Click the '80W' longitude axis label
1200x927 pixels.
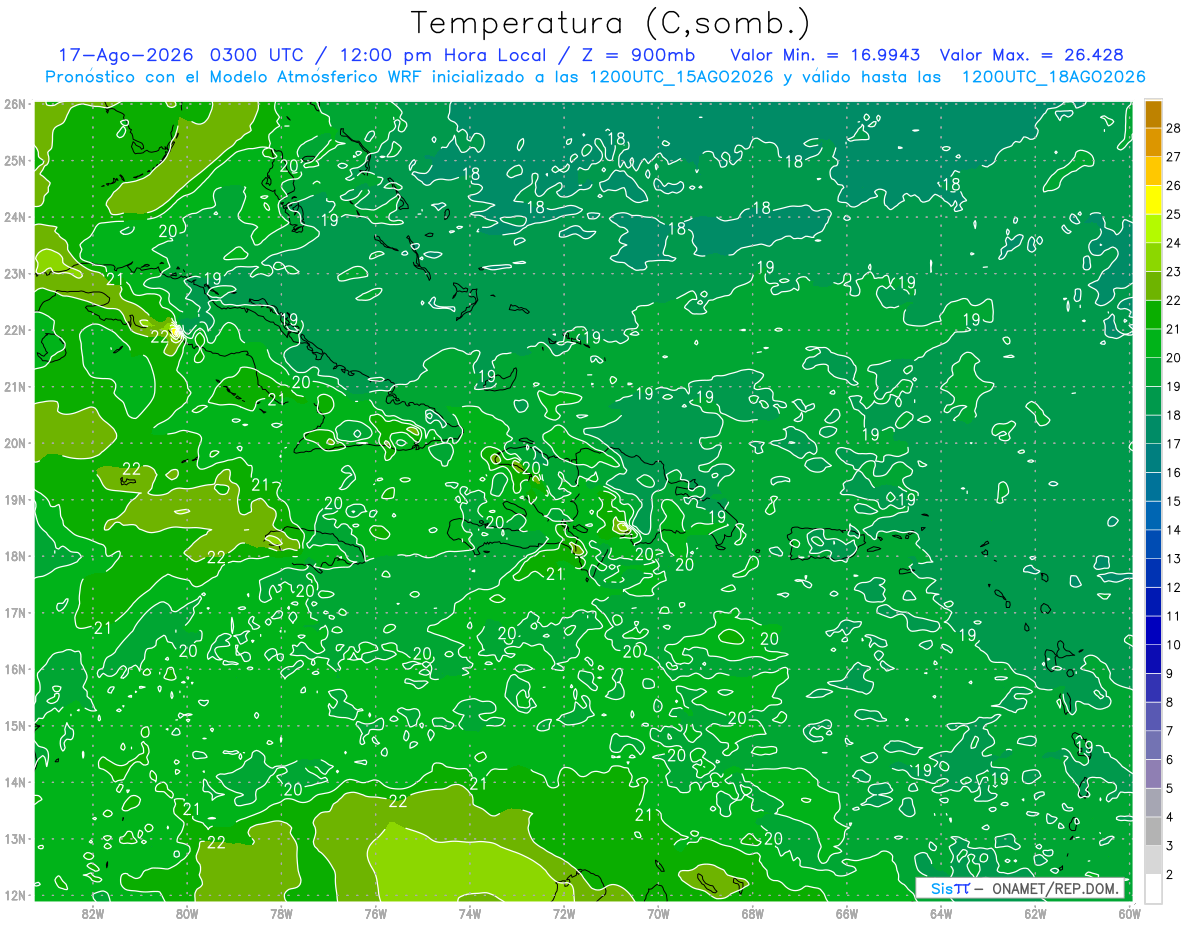[x=187, y=912]
